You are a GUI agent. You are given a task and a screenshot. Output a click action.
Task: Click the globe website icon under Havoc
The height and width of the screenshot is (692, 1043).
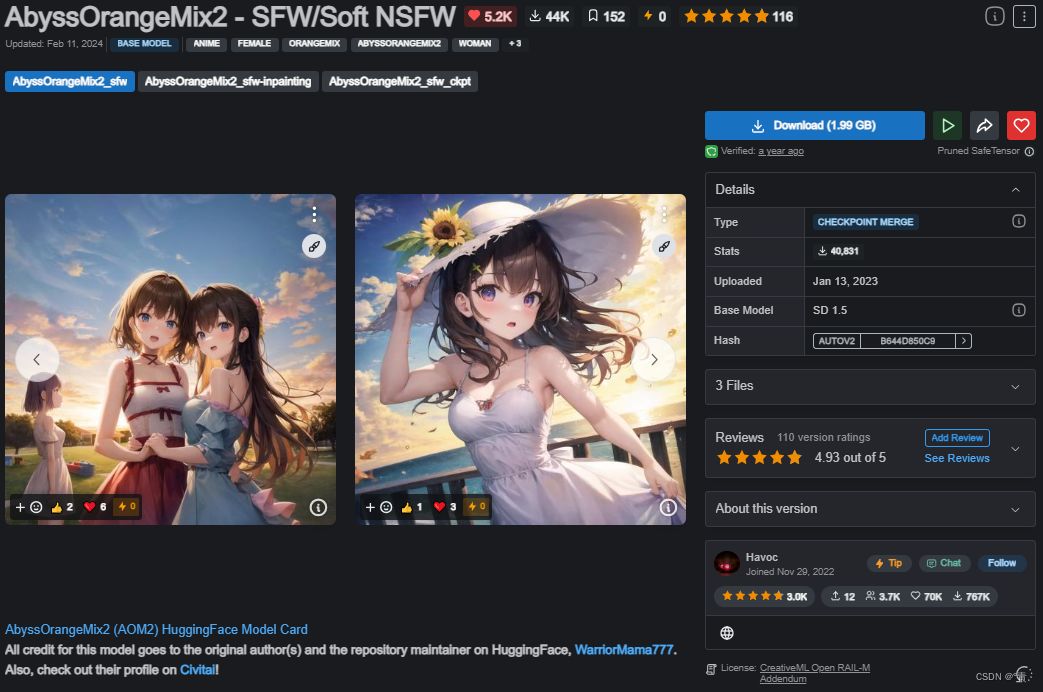(x=727, y=633)
